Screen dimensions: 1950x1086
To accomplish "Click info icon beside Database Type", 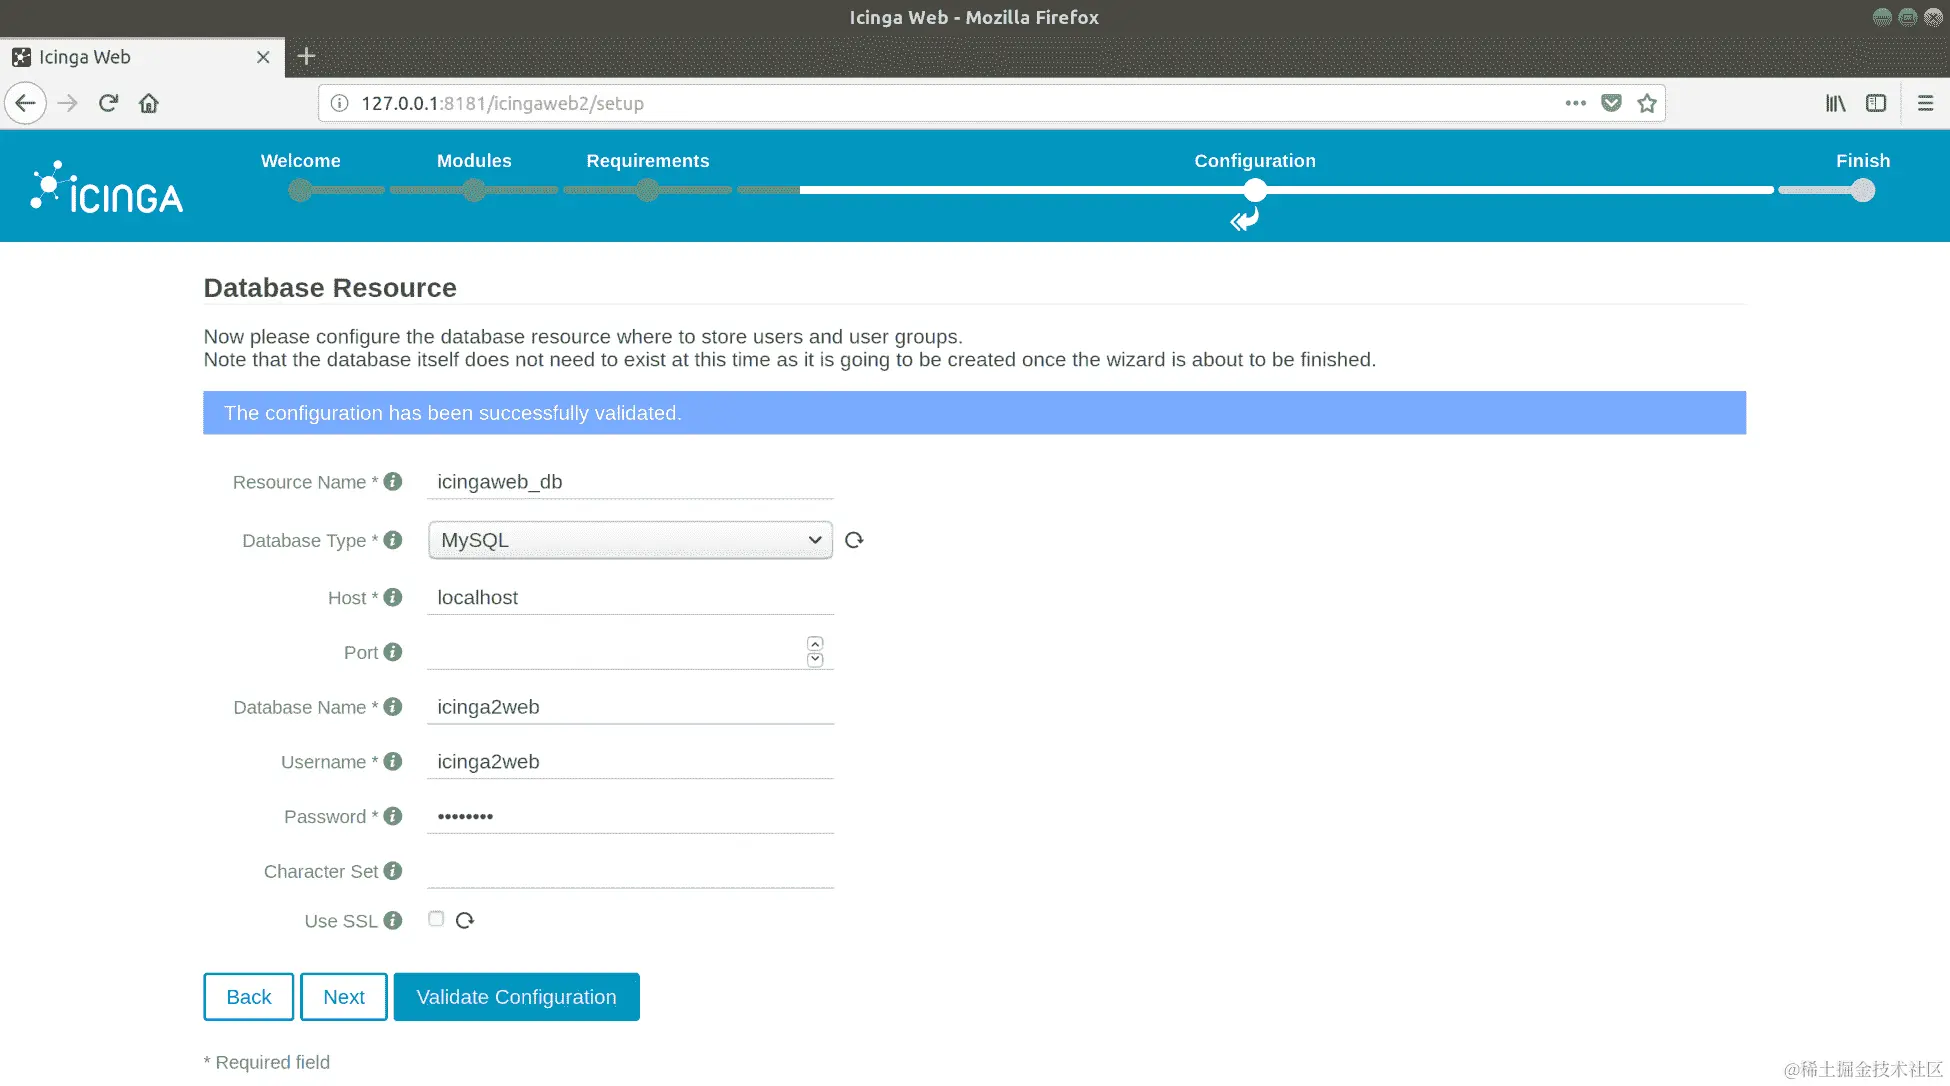I will tap(393, 540).
